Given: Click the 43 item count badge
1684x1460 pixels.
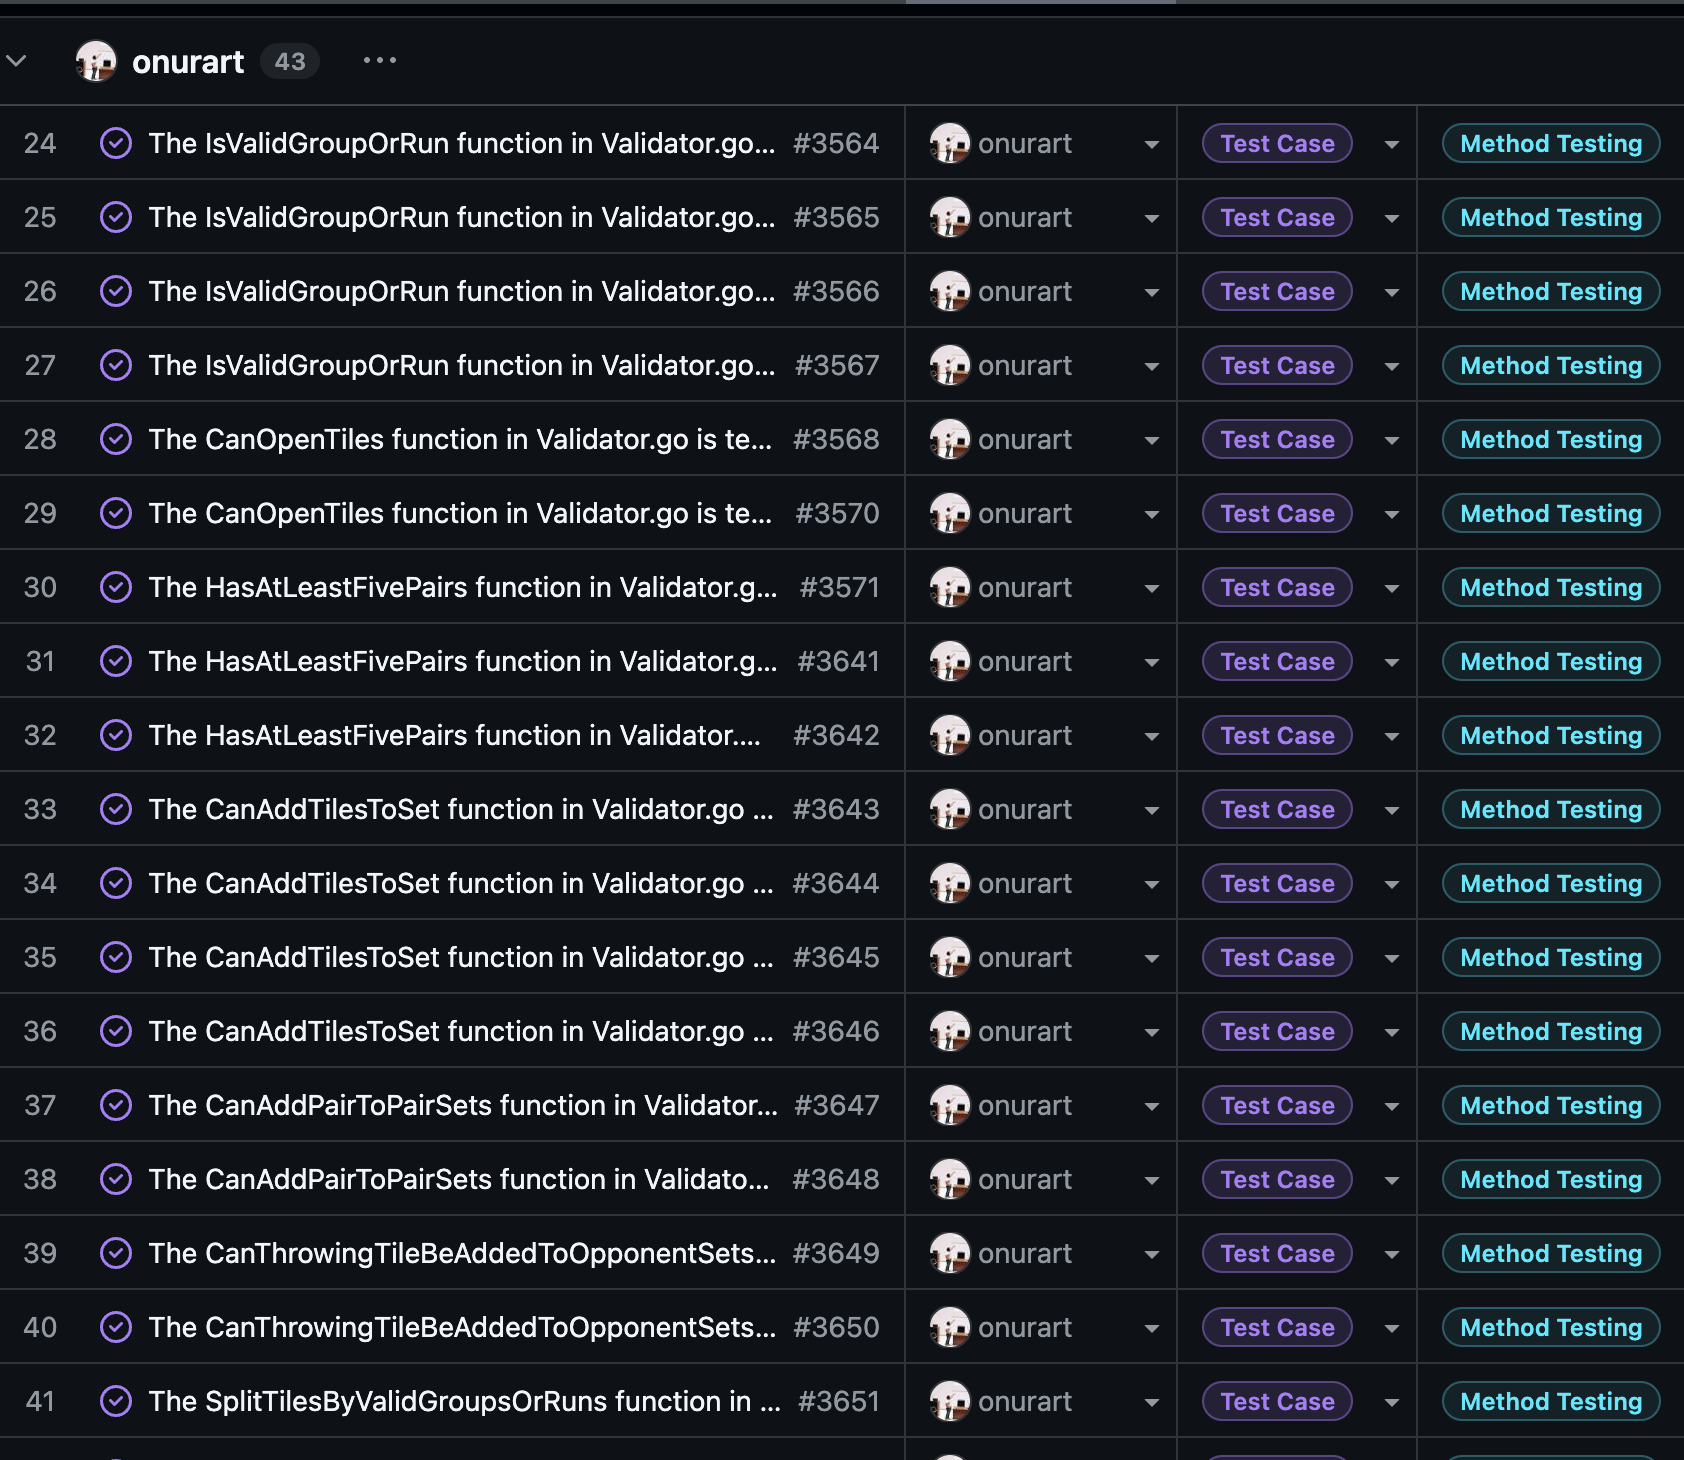Looking at the screenshot, I should (290, 62).
